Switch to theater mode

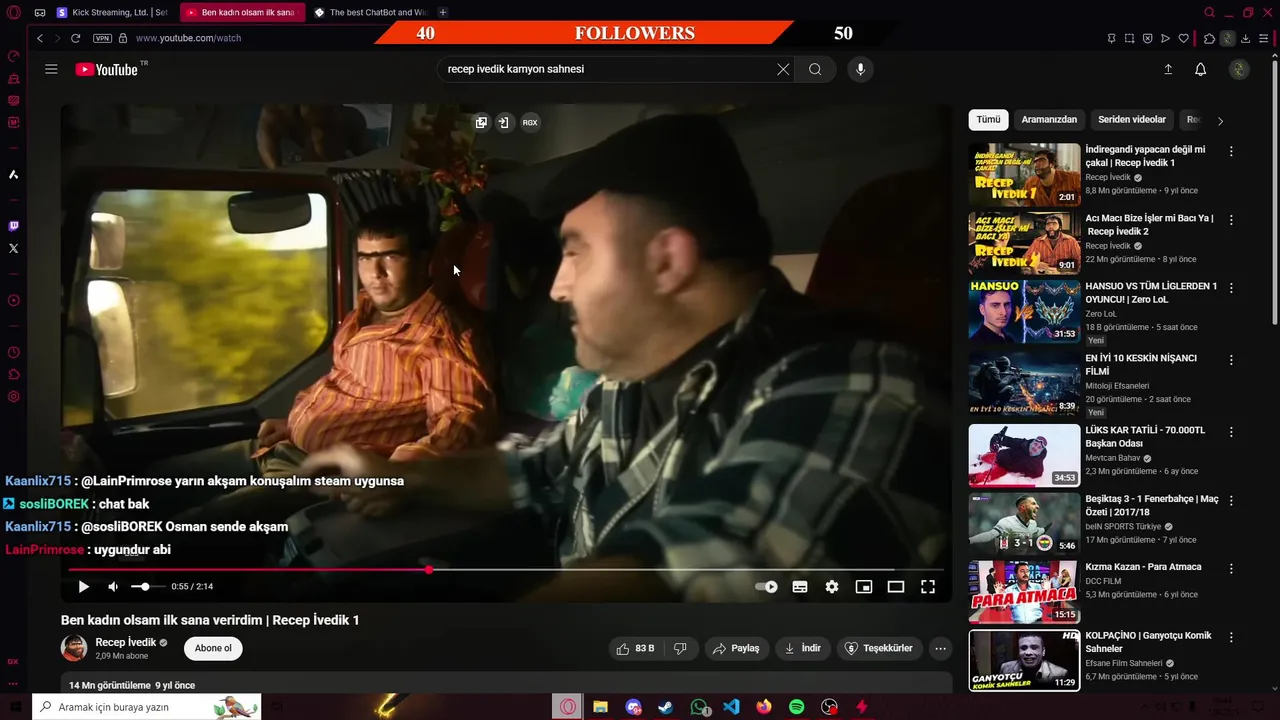pos(896,587)
